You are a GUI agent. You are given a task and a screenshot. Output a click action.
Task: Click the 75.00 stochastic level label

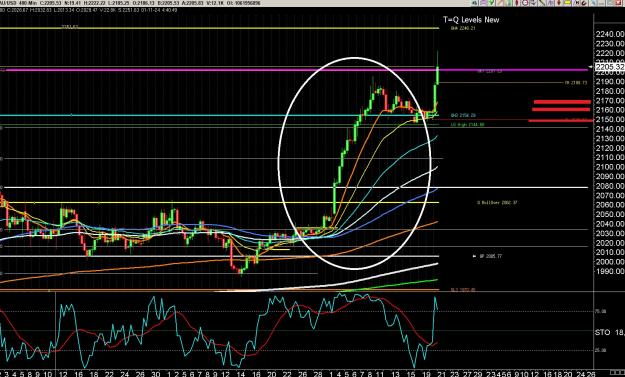click(600, 311)
